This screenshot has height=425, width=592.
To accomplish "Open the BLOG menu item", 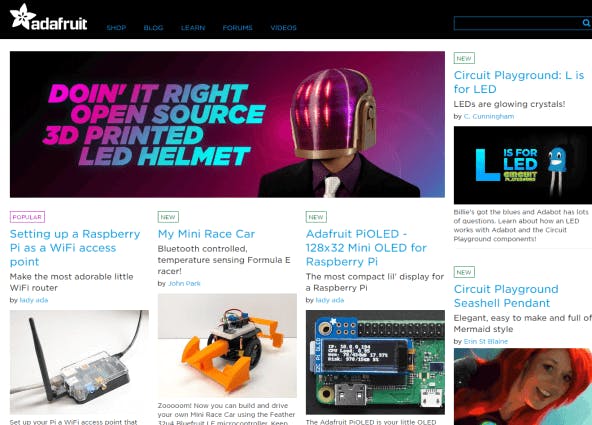I will click(x=153, y=28).
